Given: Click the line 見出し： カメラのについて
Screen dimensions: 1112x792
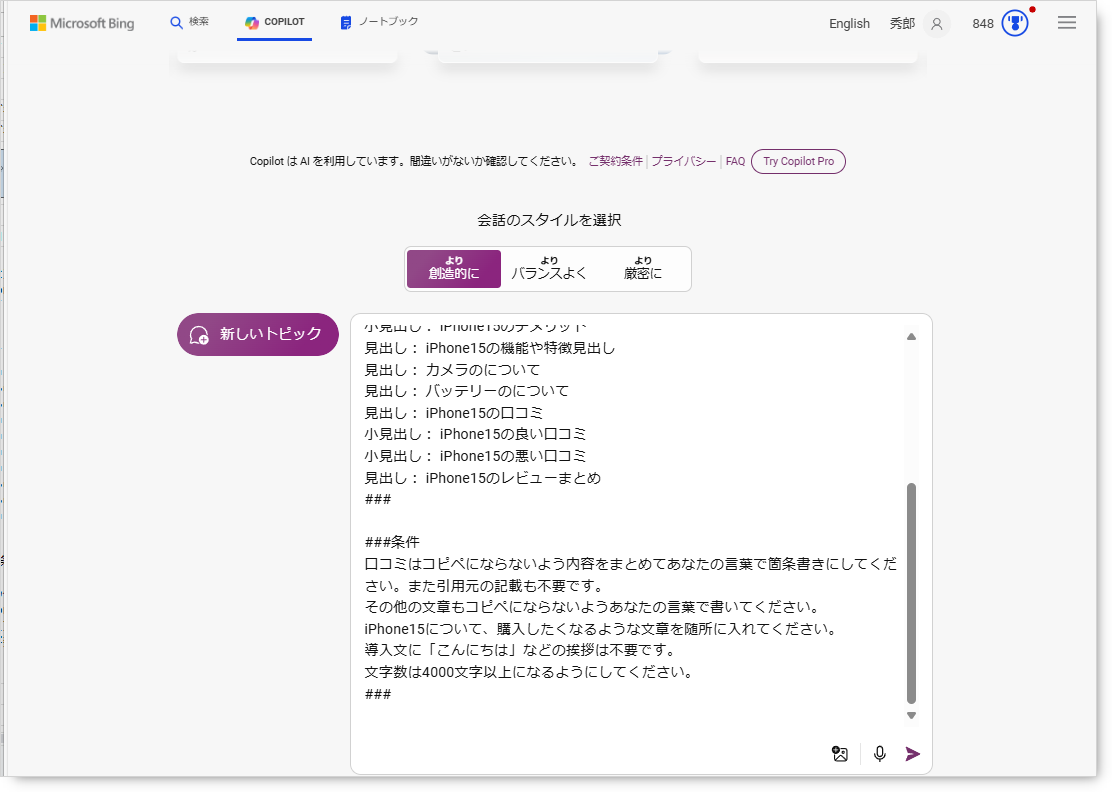Looking at the screenshot, I should (x=452, y=370).
